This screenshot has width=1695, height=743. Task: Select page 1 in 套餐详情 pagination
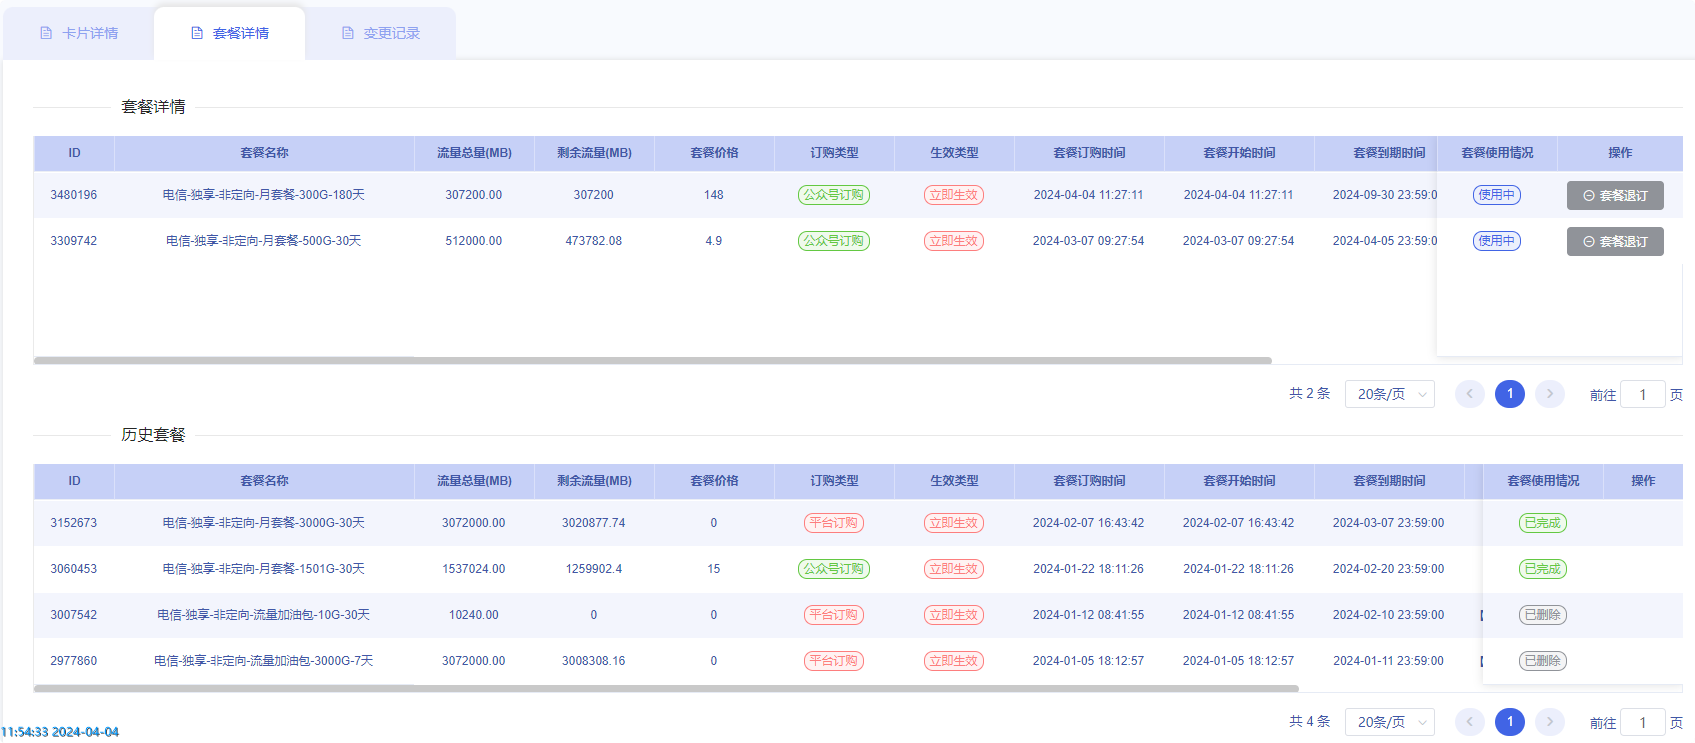click(x=1509, y=394)
